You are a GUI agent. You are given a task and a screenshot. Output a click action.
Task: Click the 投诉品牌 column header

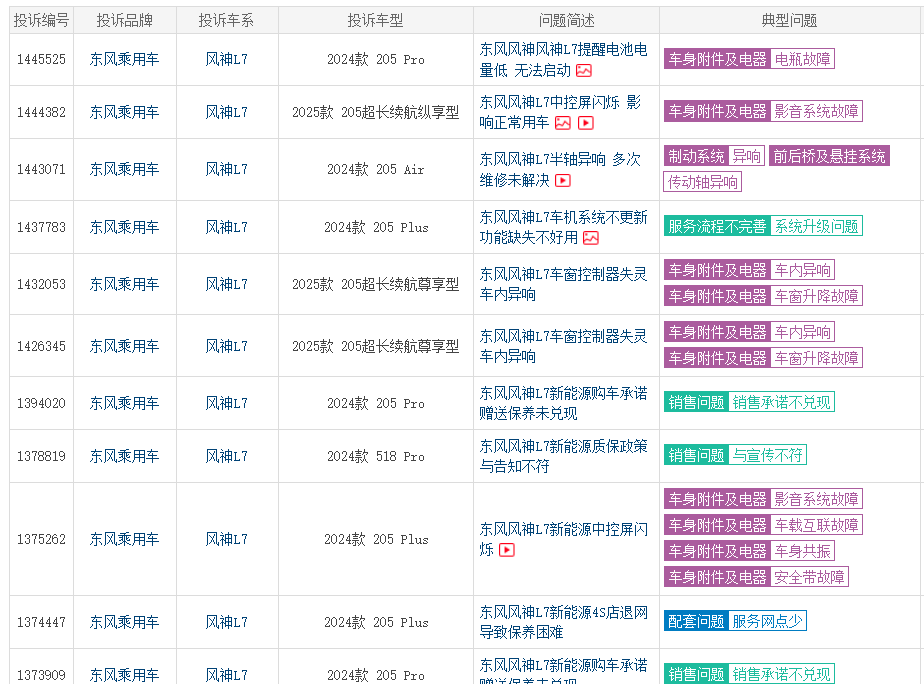click(x=124, y=21)
